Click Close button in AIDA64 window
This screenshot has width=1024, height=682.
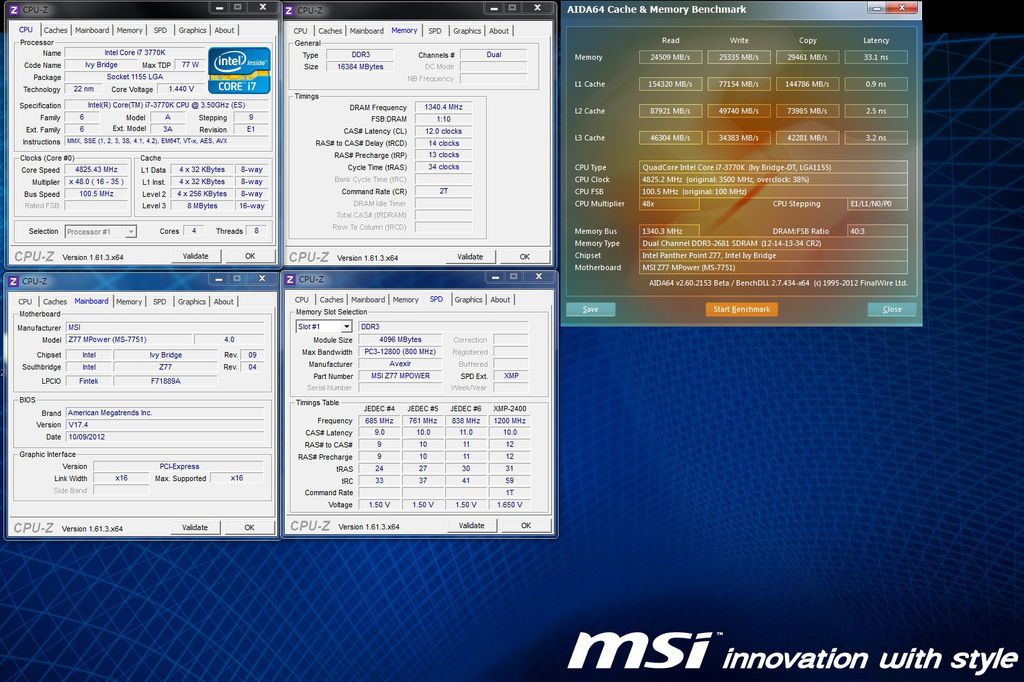[x=892, y=310]
